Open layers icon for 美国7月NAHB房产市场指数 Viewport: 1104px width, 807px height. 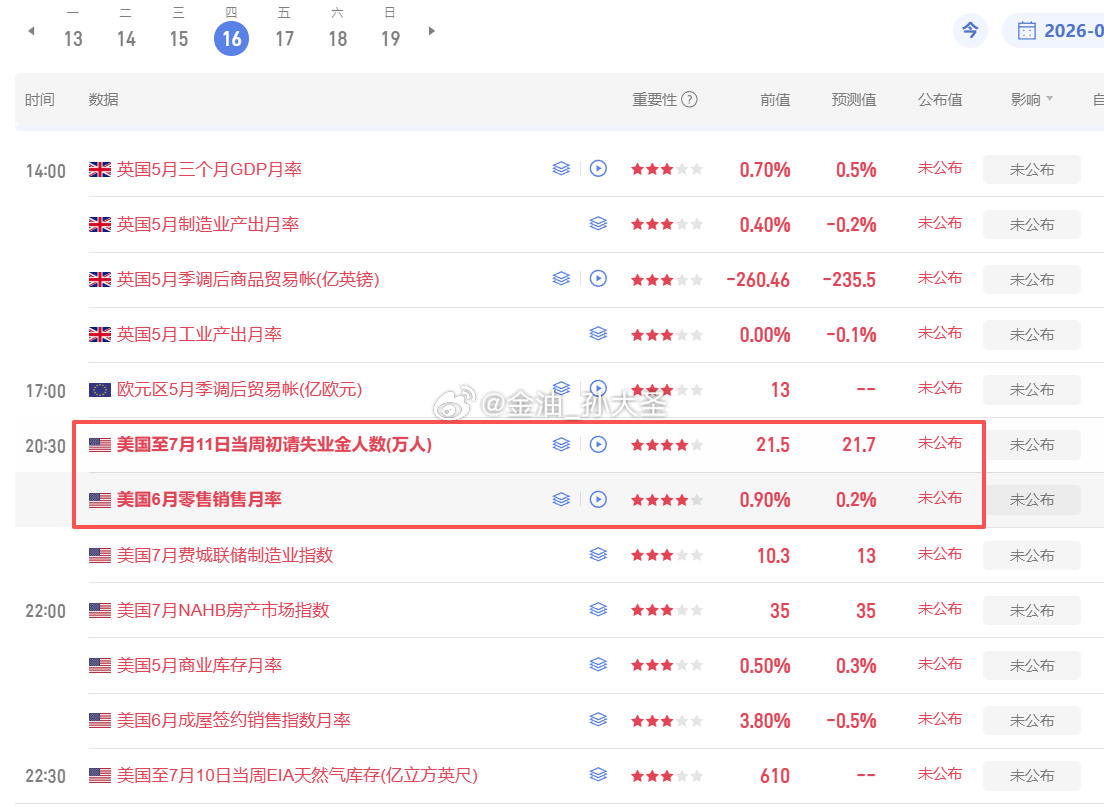point(598,610)
